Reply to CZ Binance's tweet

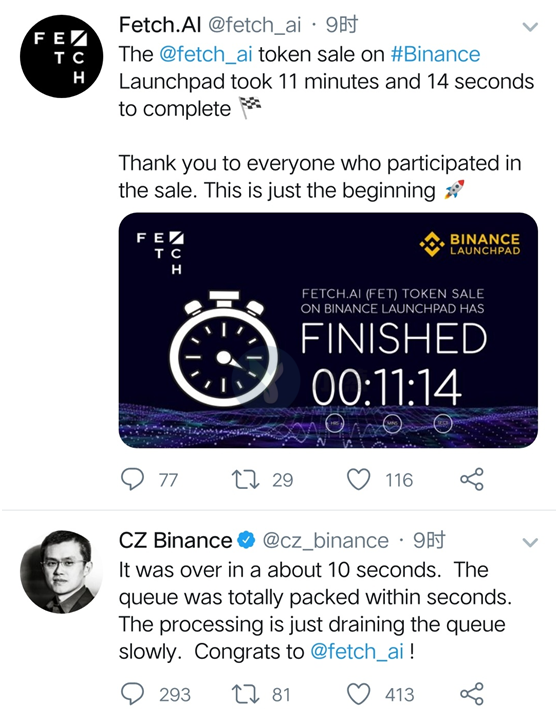tap(132, 694)
